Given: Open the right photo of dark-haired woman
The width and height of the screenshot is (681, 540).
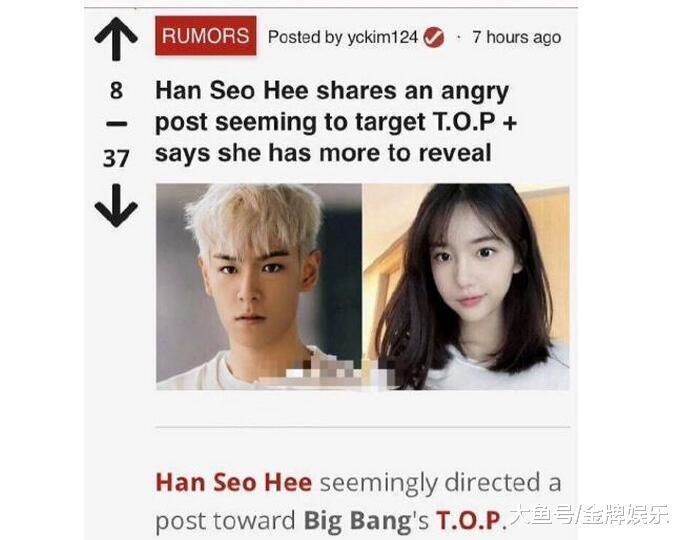Looking at the screenshot, I should click(466, 286).
